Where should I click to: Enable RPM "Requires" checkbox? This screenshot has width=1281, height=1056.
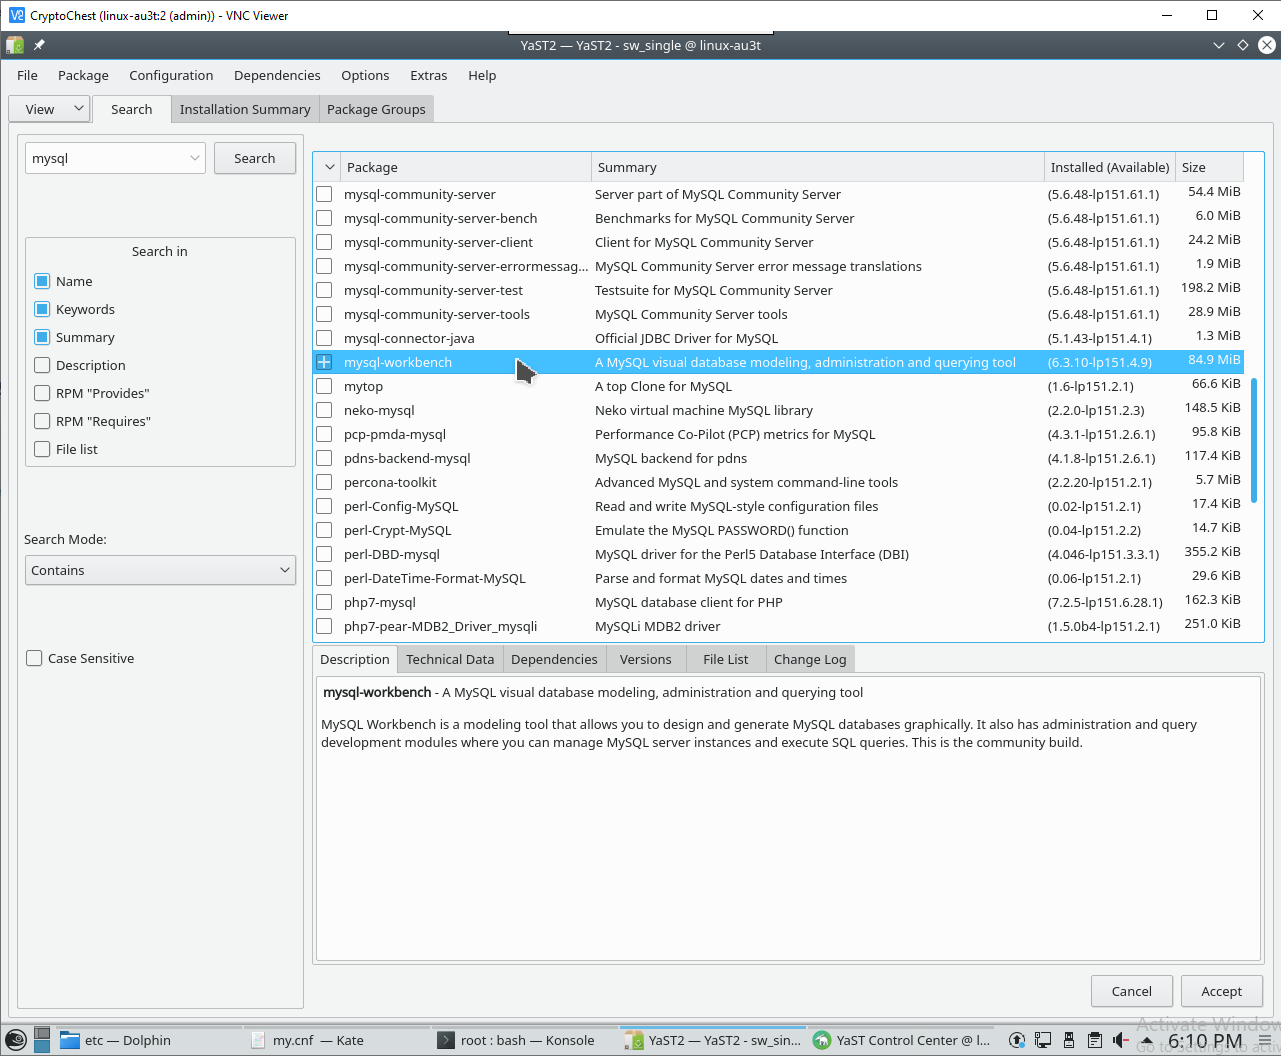[x=42, y=421]
